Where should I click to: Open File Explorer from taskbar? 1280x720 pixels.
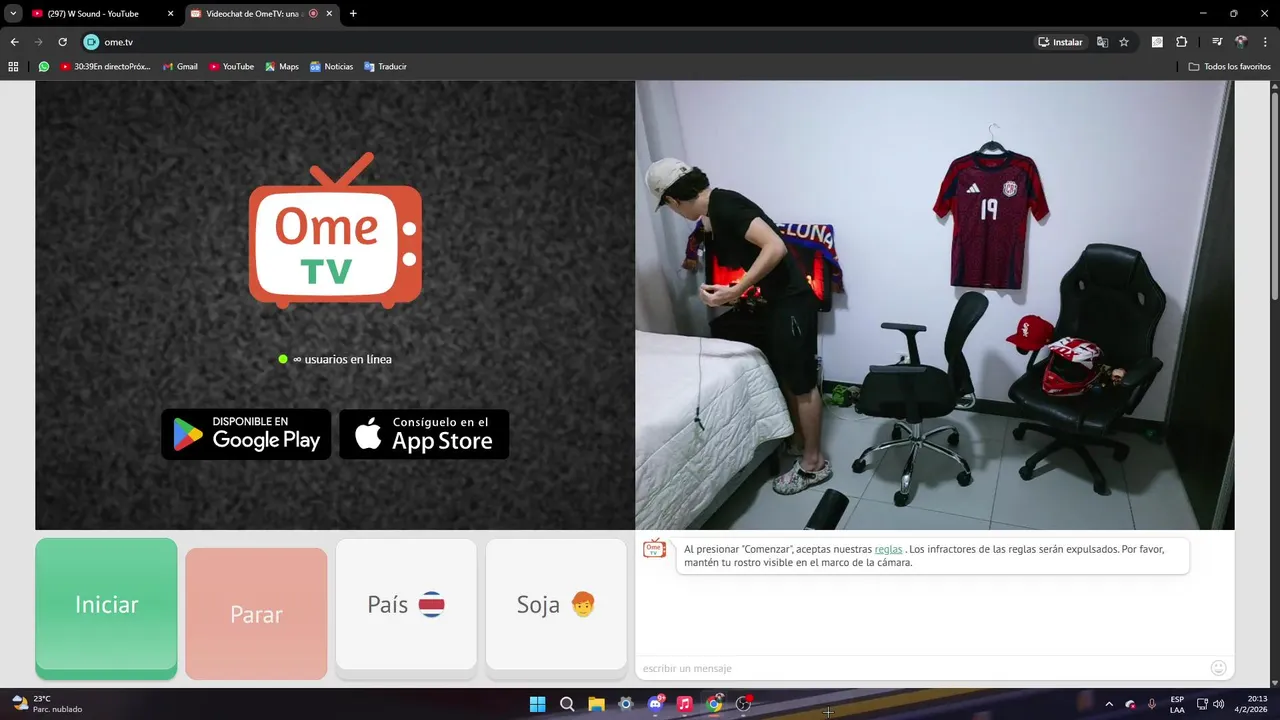coord(596,704)
